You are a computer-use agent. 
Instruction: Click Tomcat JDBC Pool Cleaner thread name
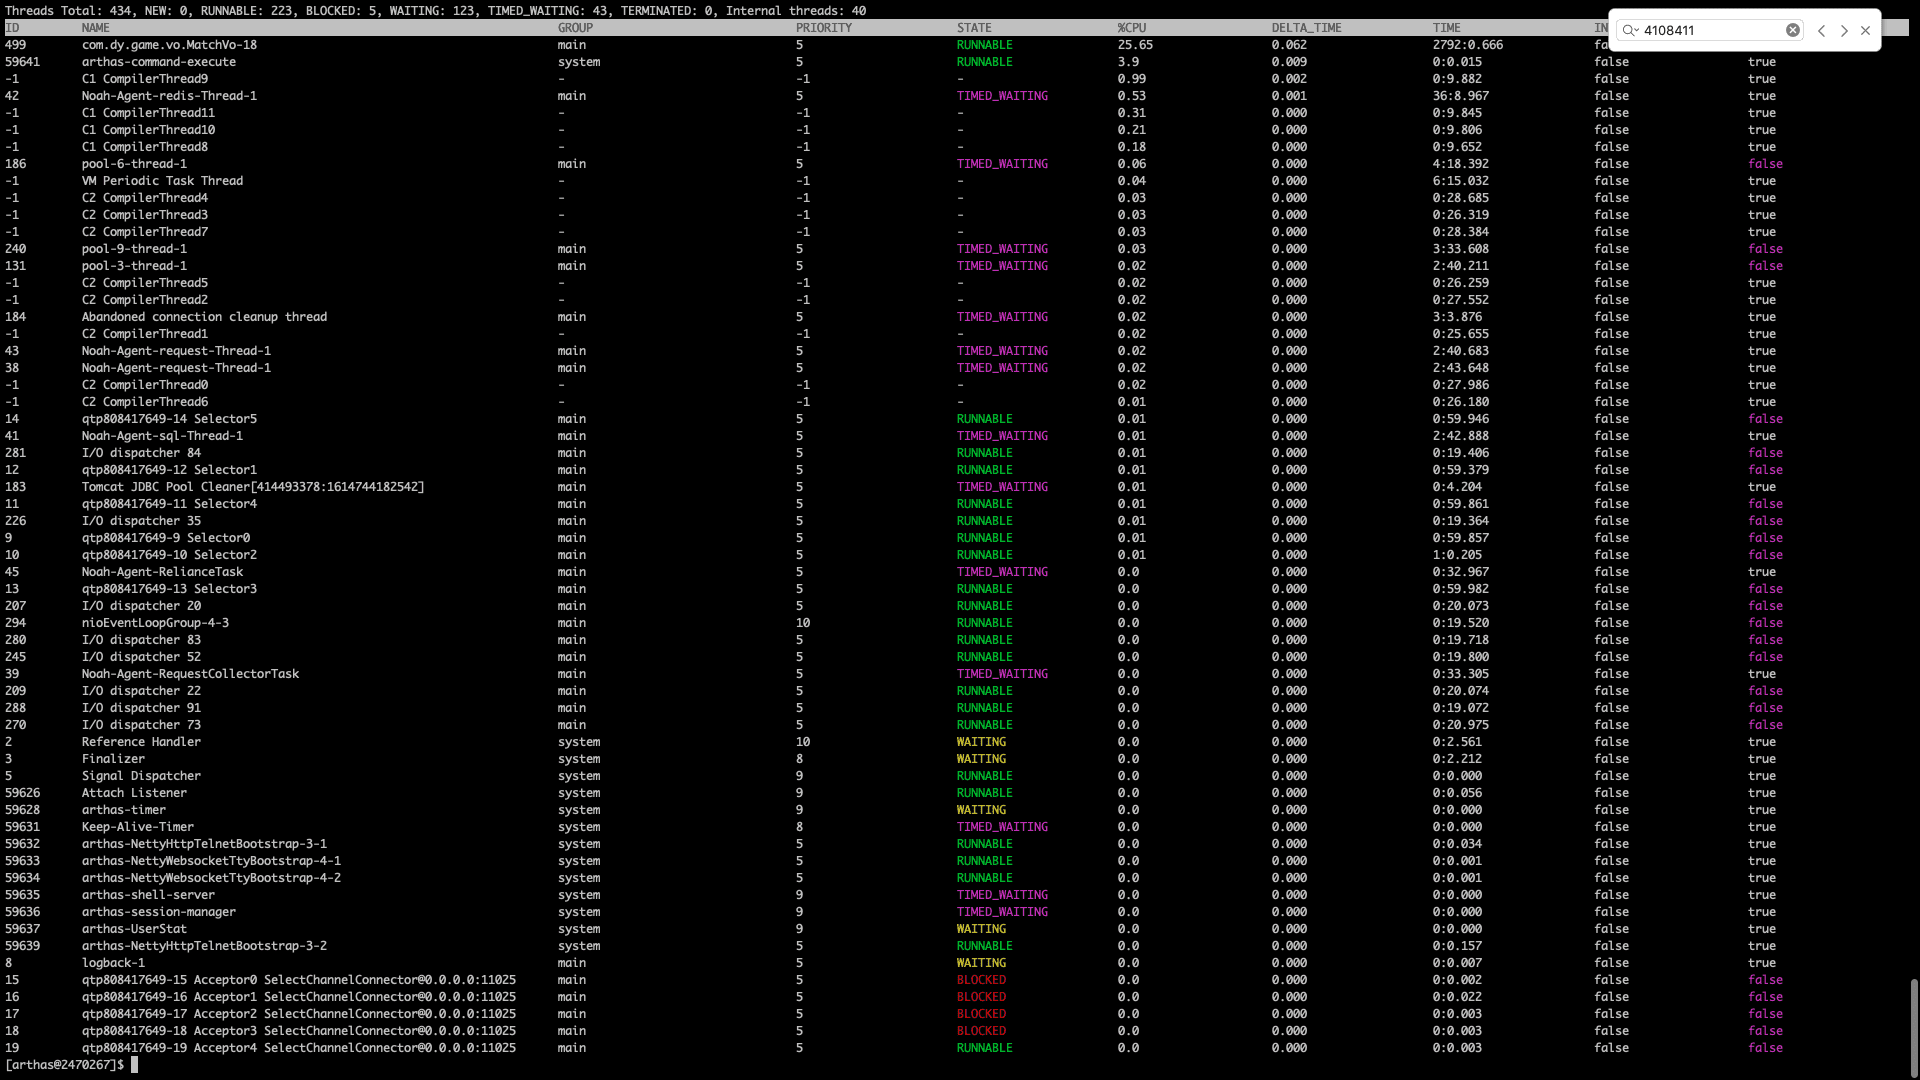253,487
